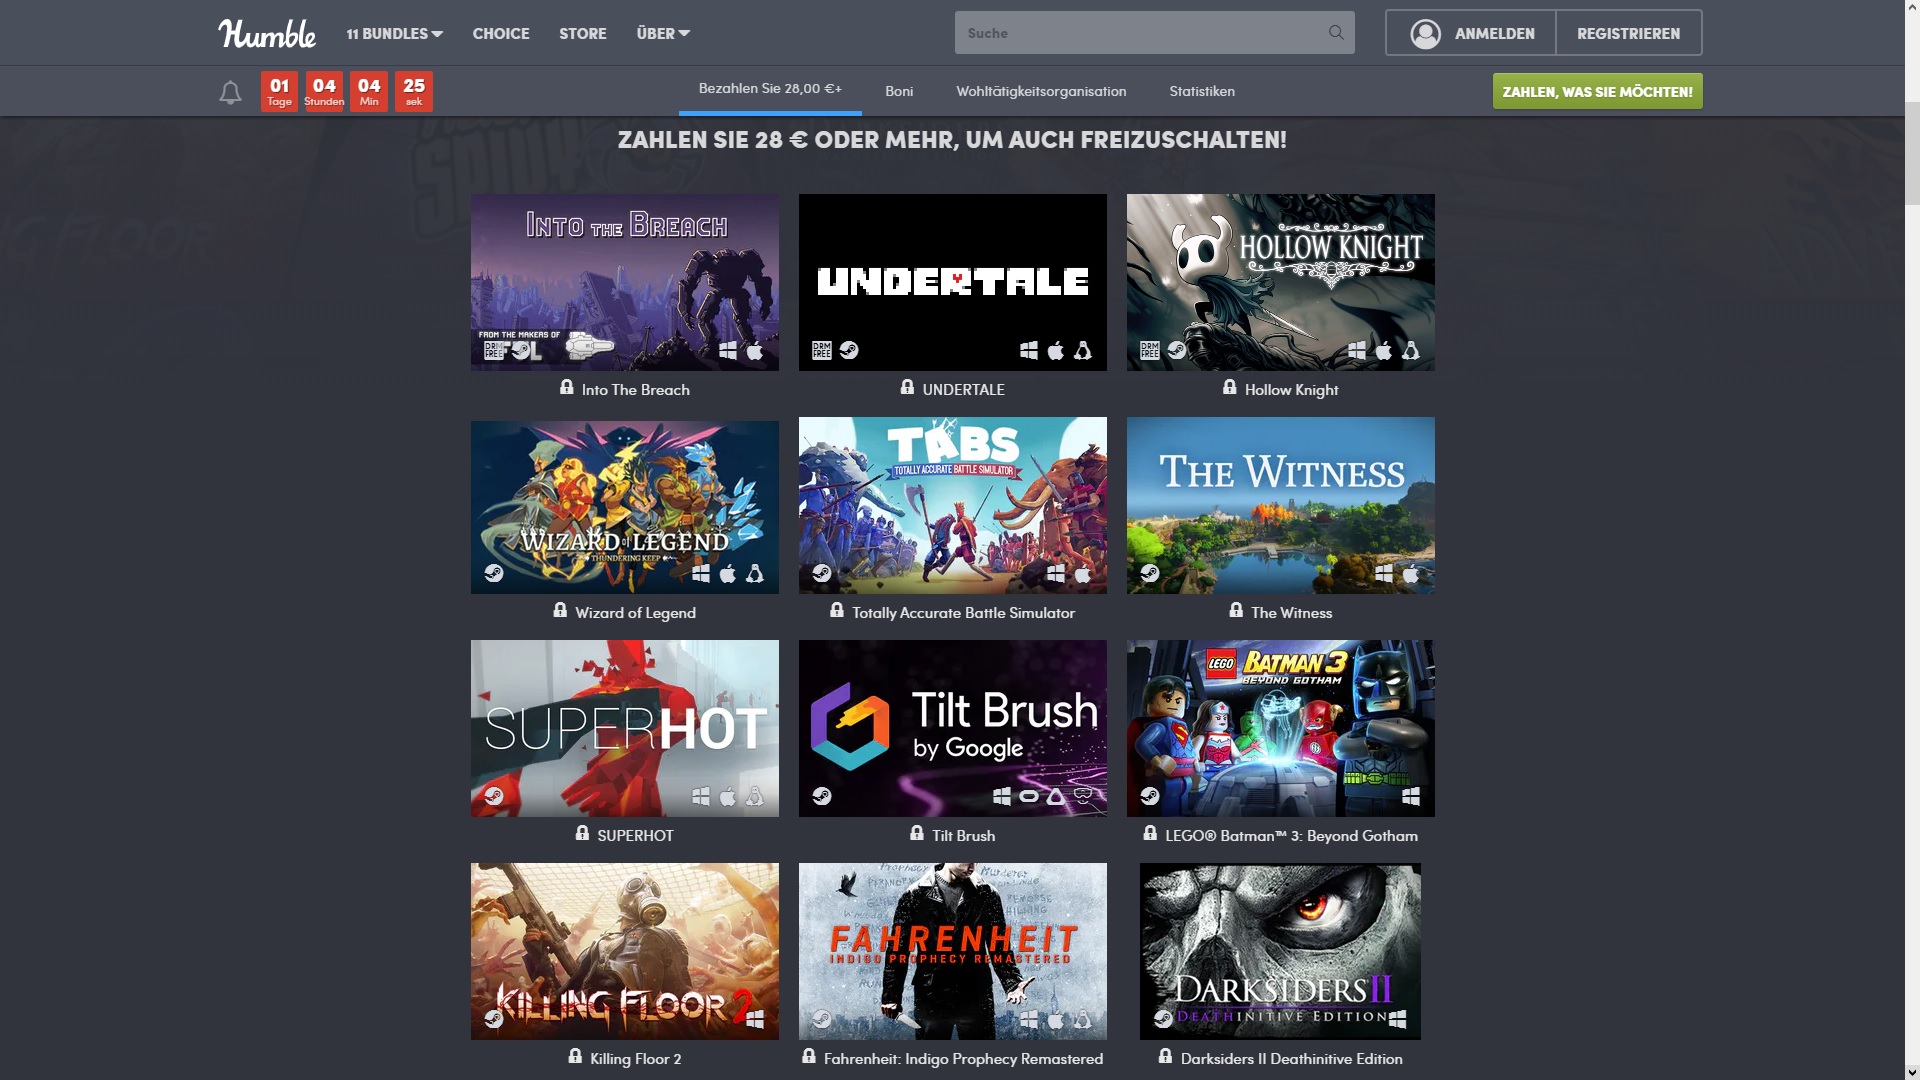The width and height of the screenshot is (1920, 1080).
Task: Open the Killing Floor 2 game thumbnail
Action: 625,951
